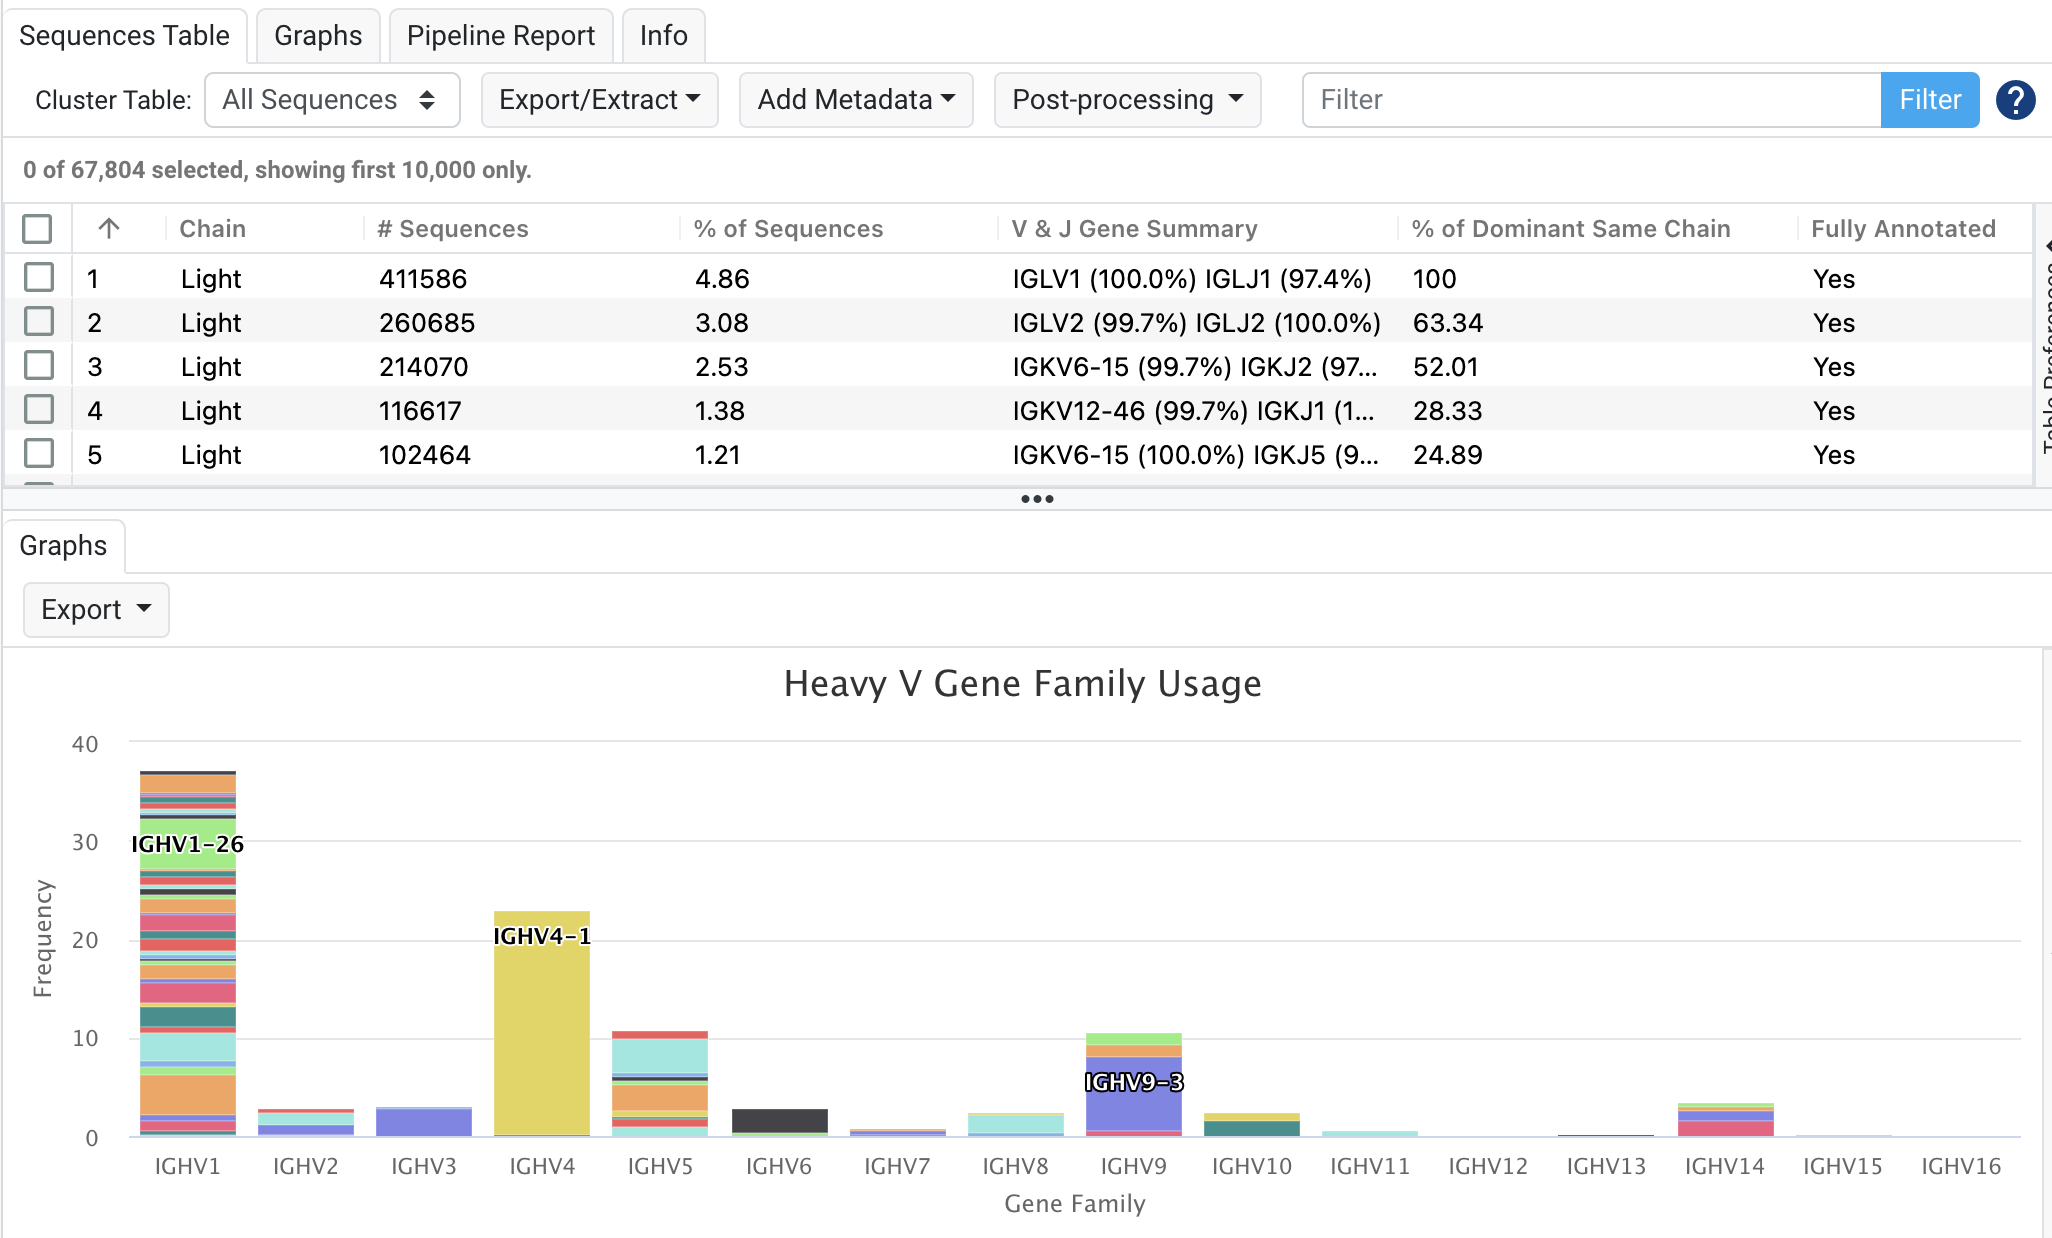Screen dimensions: 2052x1238
Task: Open the All Sequences cluster table dropdown
Action: coord(331,100)
